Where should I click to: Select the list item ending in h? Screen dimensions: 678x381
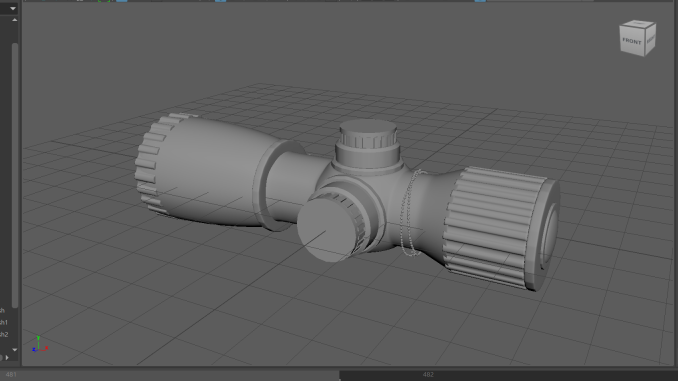pyautogui.click(x=2, y=311)
